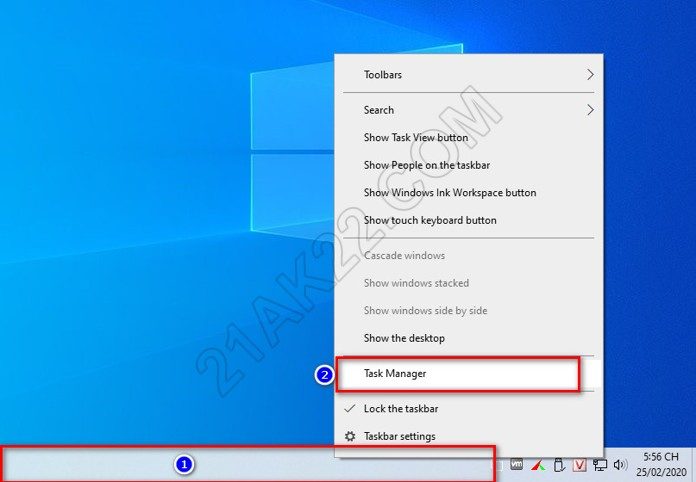Toggle Lock the taskbar option
The height and width of the screenshot is (482, 696).
tap(469, 409)
